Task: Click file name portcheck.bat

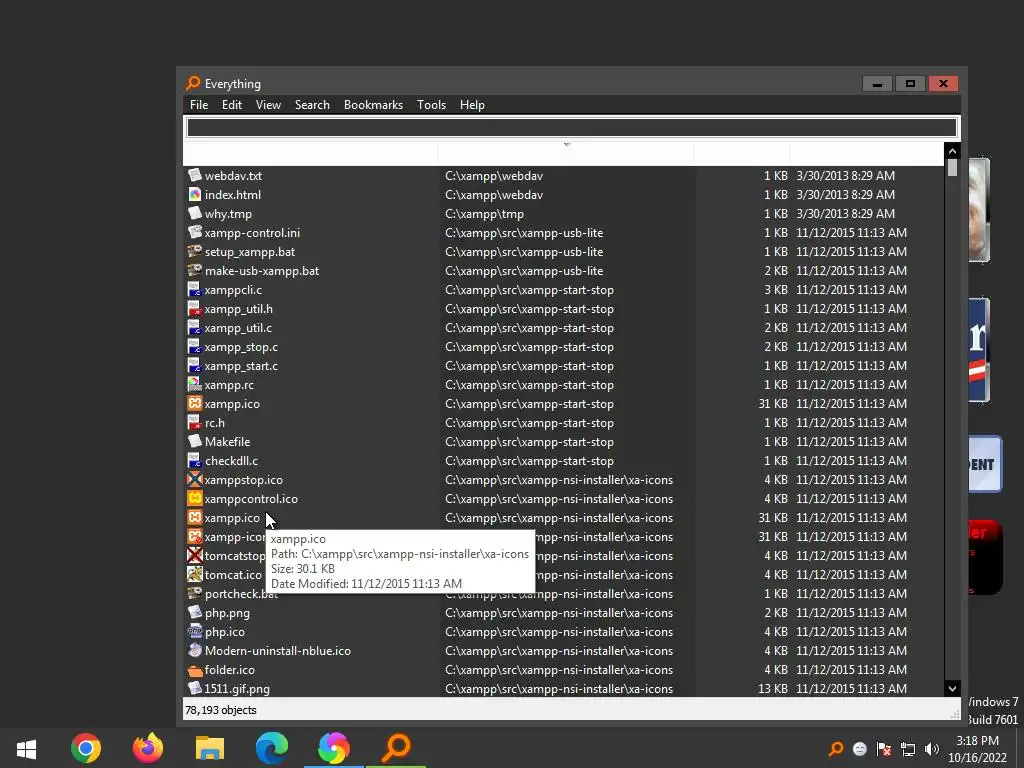Action: [241, 594]
